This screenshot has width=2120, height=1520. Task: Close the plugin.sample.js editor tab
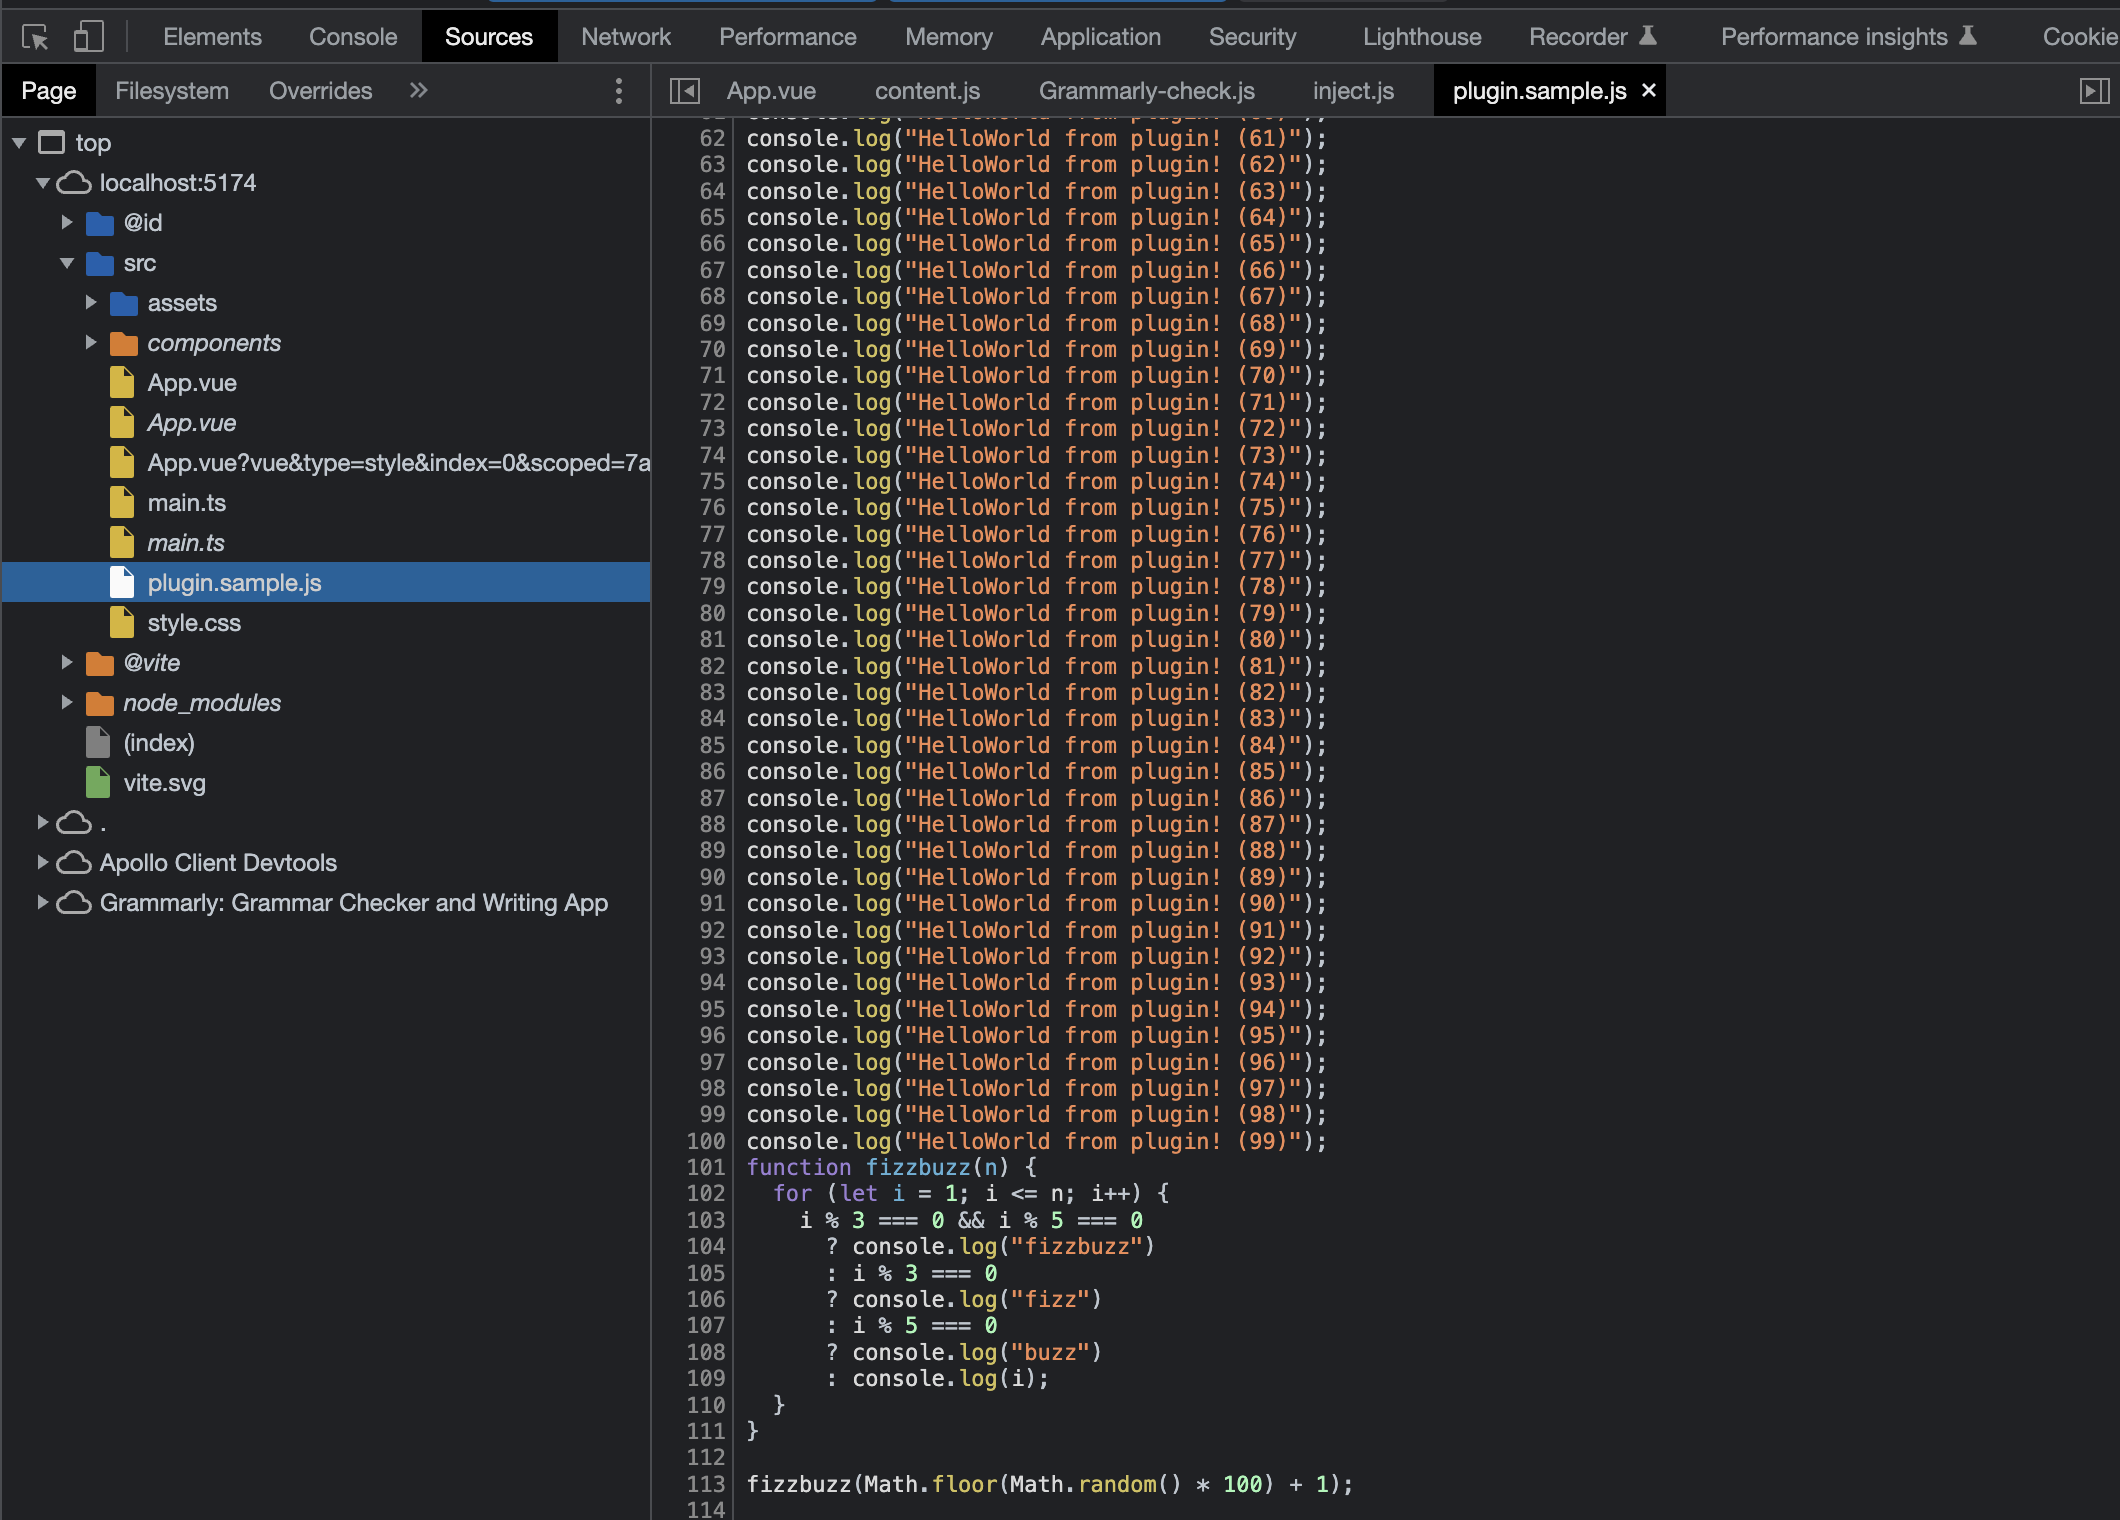pos(1648,90)
